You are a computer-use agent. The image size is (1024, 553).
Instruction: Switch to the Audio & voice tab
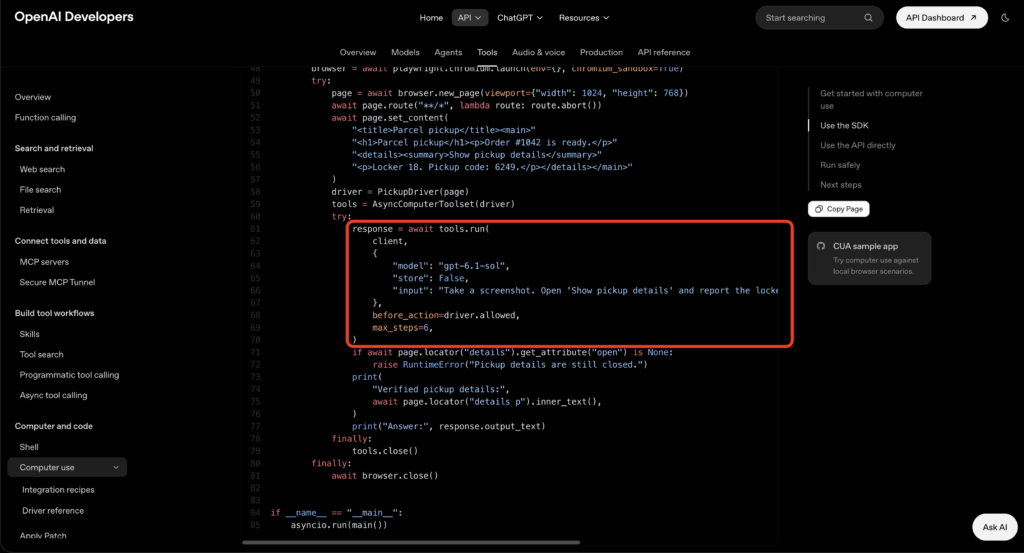point(538,52)
